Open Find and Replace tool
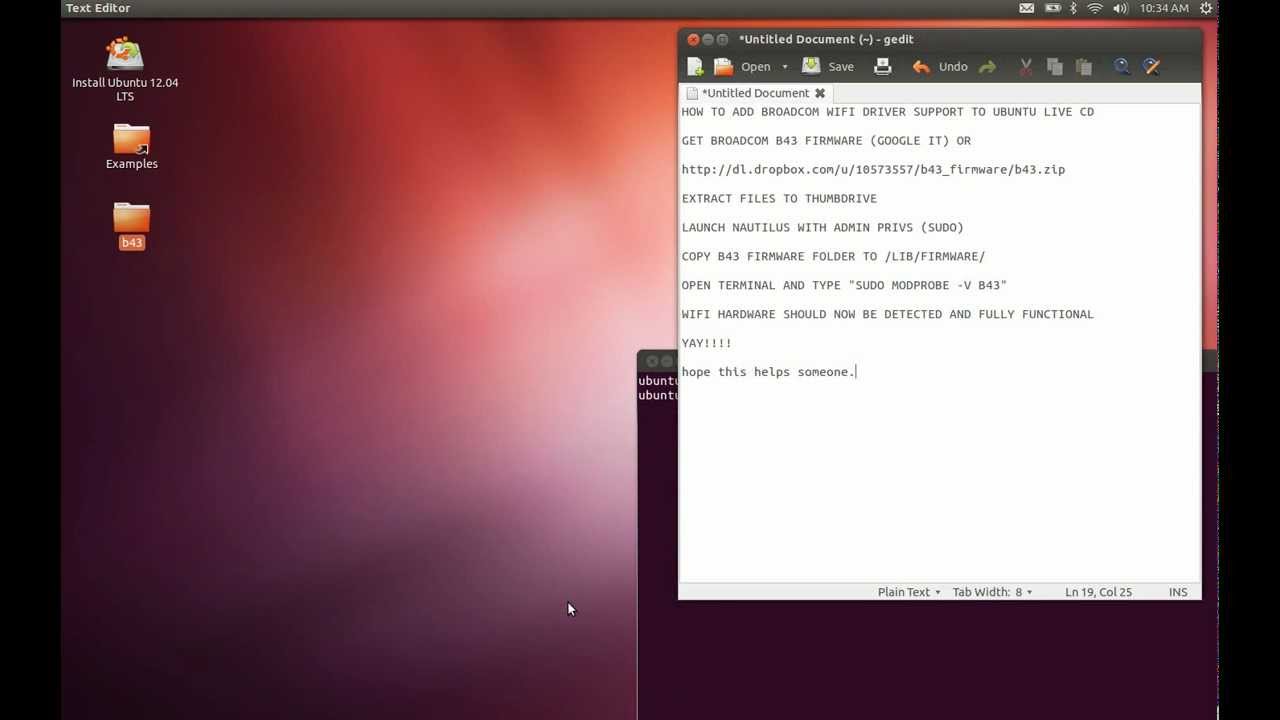Viewport: 1280px width, 720px height. click(x=1151, y=67)
